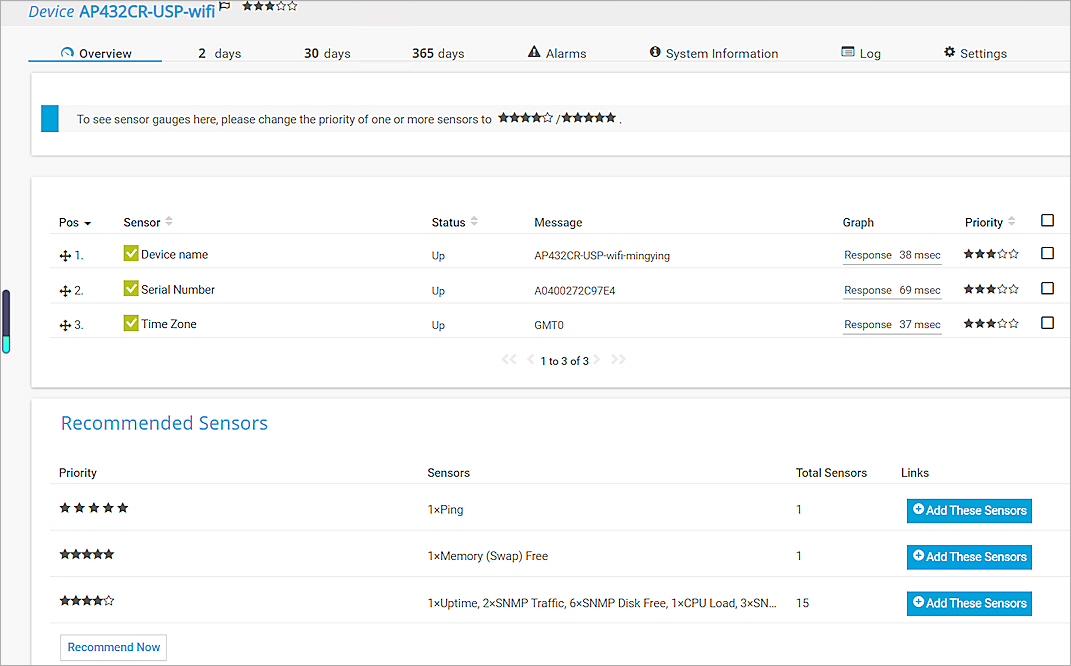Check the Serial Number row checkbox

click(x=1047, y=288)
